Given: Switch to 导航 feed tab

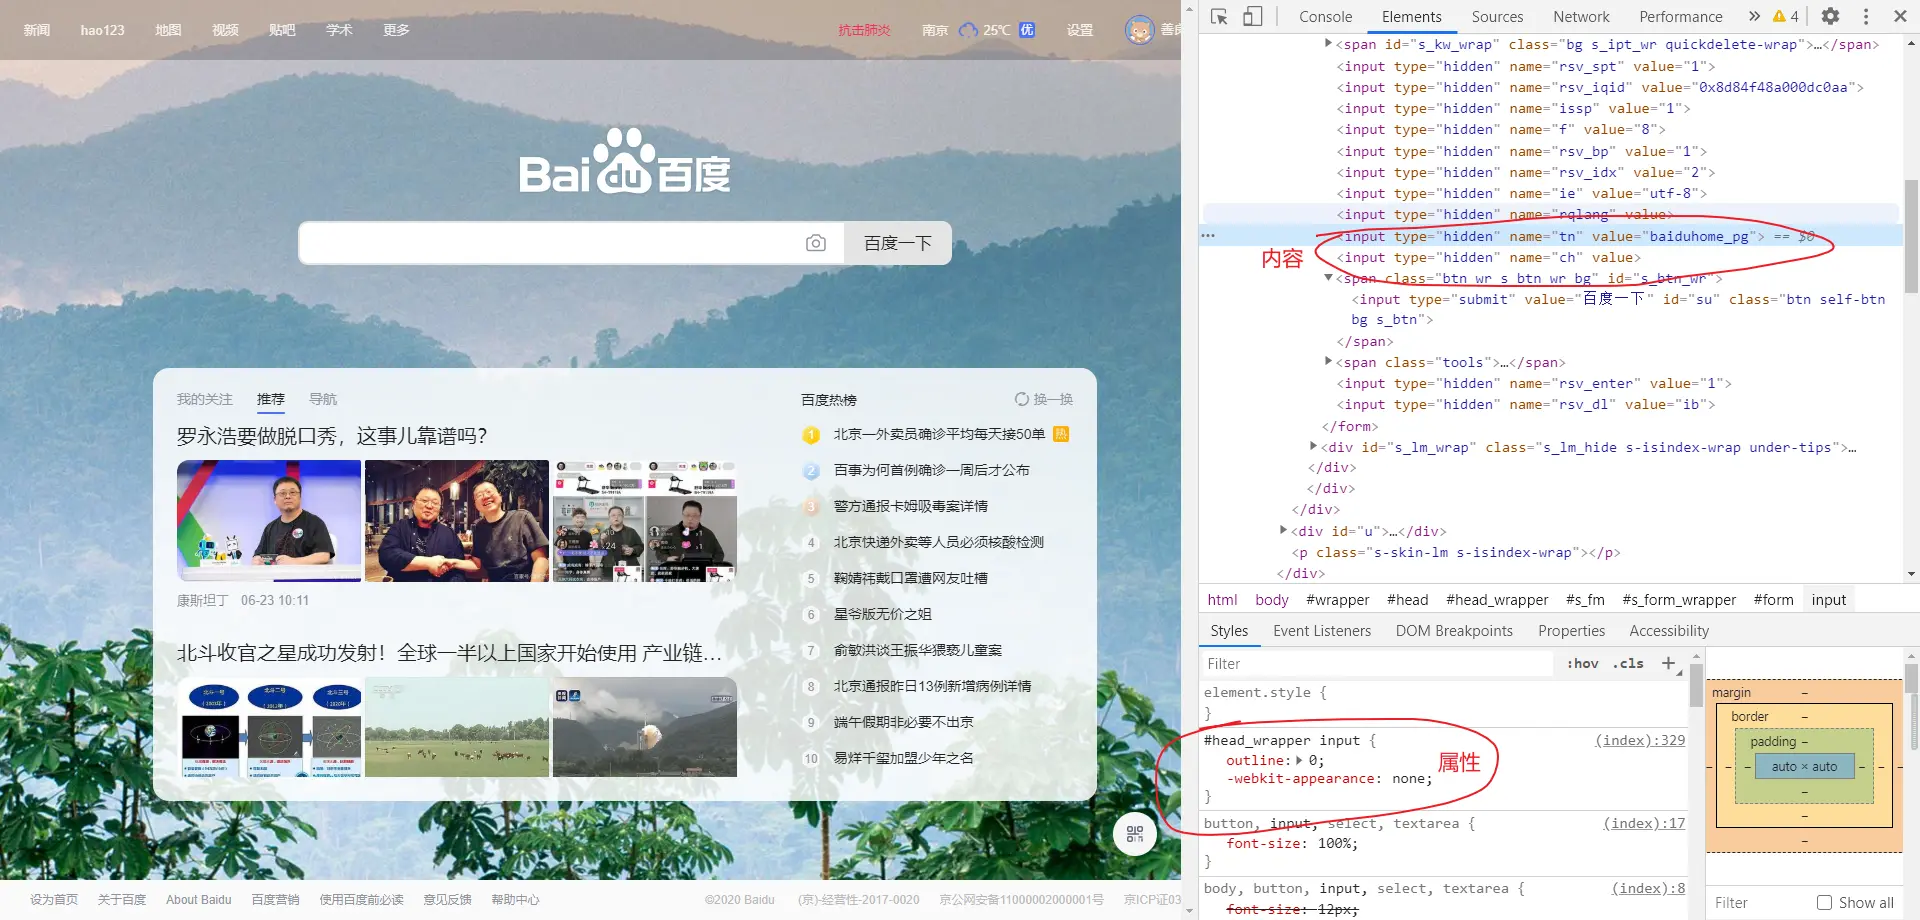Looking at the screenshot, I should coord(322,399).
